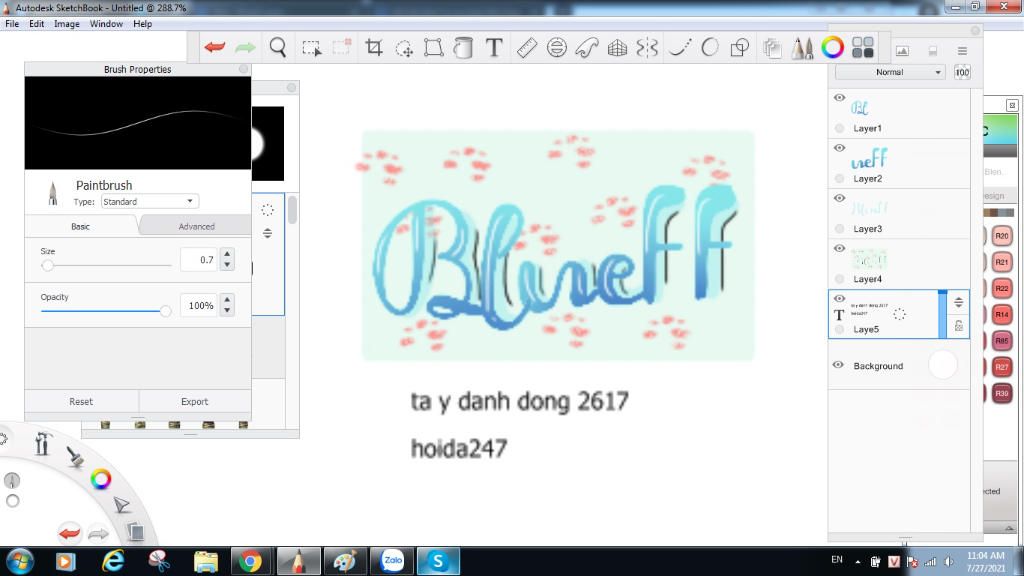Click the Size slider handle
1024x576 pixels.
tap(47, 266)
